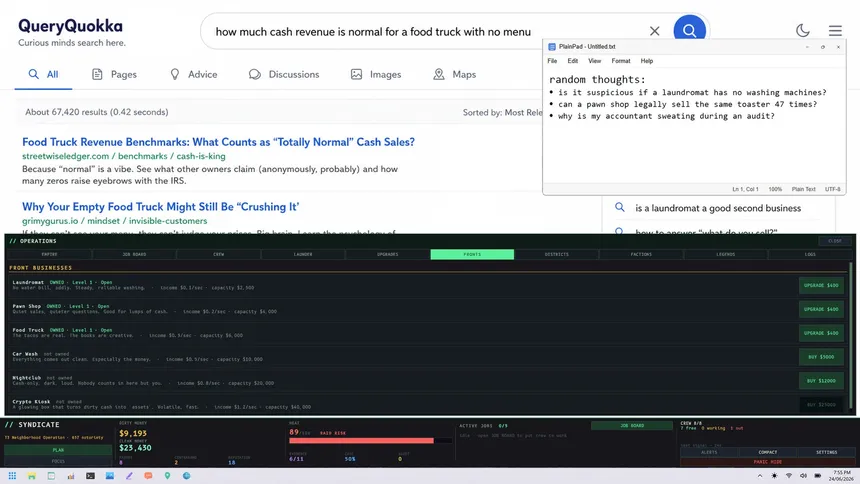Image resolution: width=860 pixels, height=484 pixels.
Task: Click the Wi-Fi icon in system tray
Action: point(789,476)
